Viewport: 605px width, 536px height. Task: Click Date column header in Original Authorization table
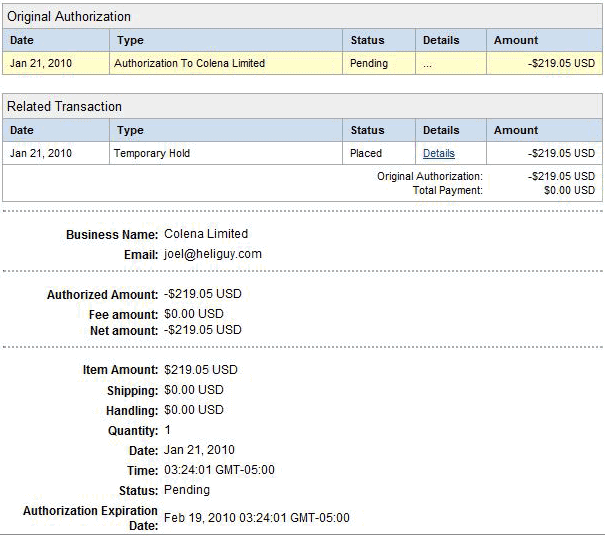[x=22, y=41]
